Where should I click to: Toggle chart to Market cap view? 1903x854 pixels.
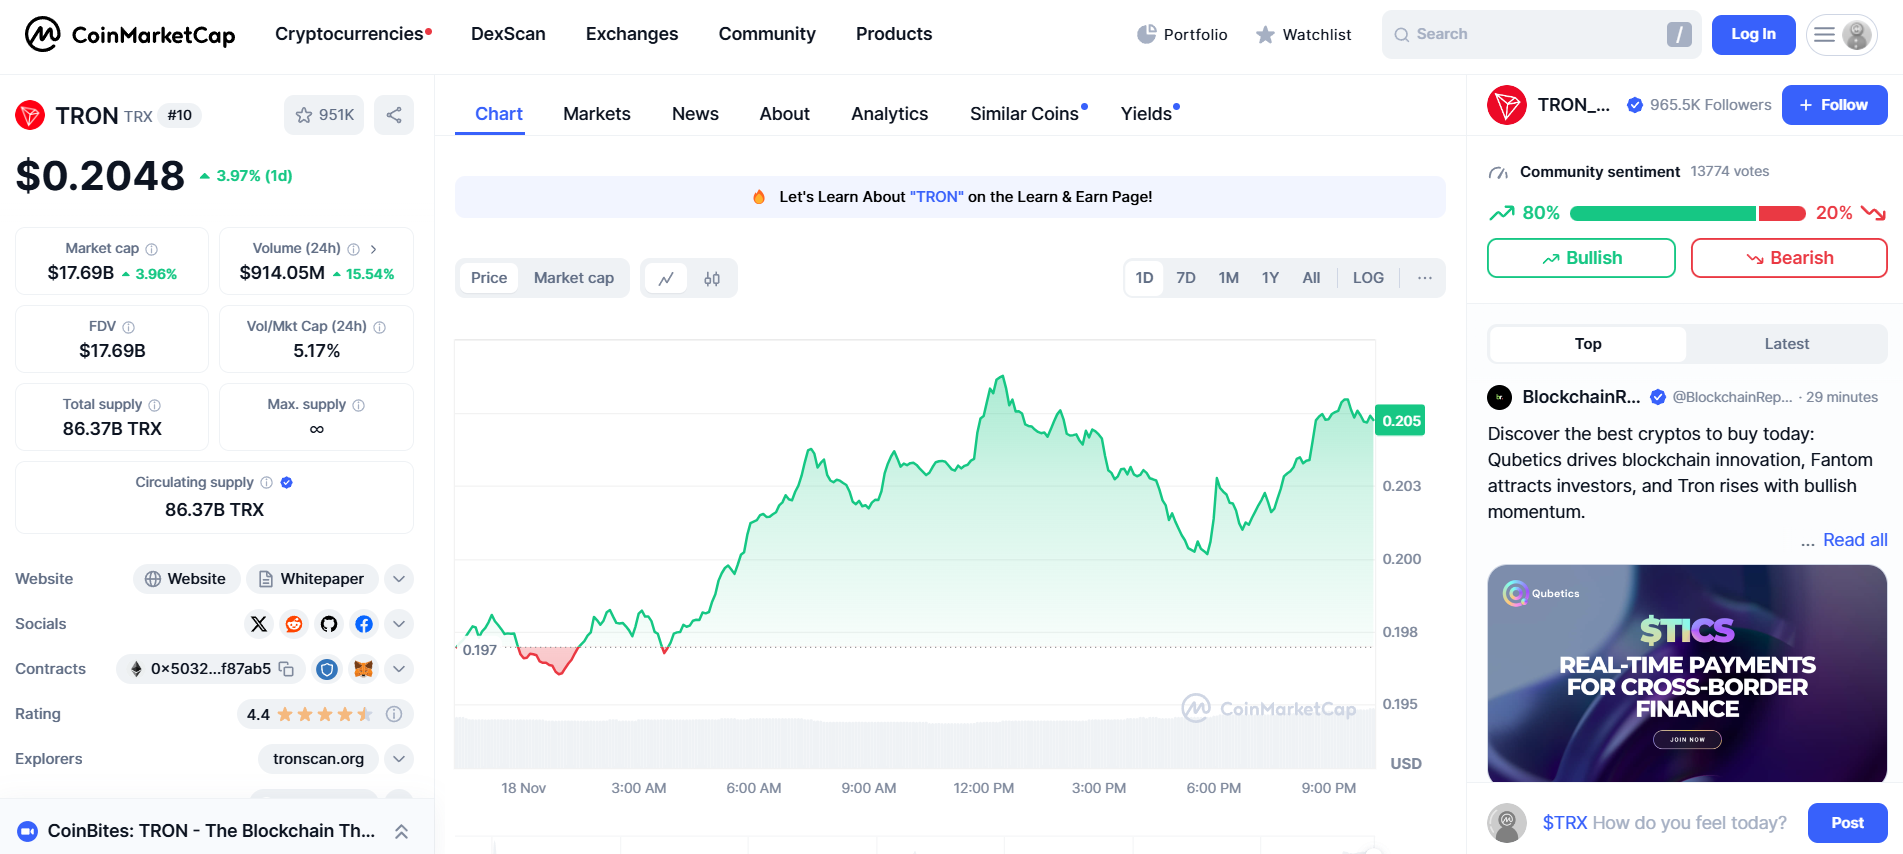pyautogui.click(x=573, y=278)
